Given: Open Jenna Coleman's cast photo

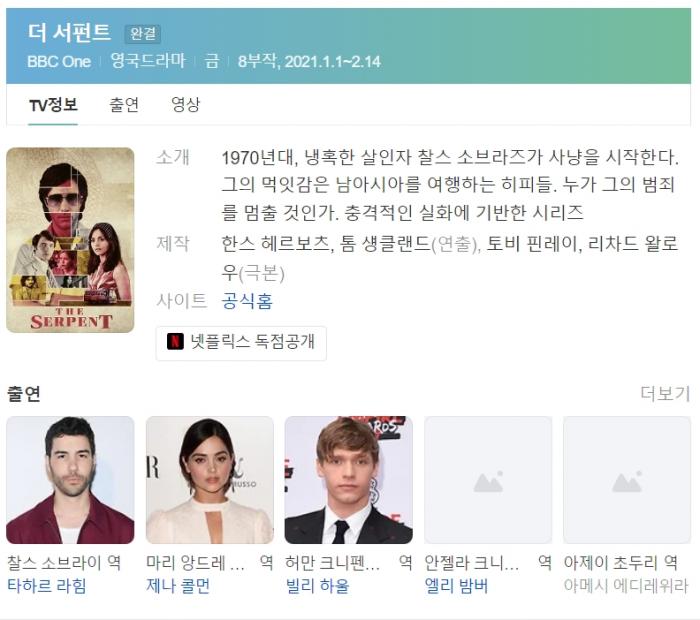Looking at the screenshot, I should pos(209,480).
